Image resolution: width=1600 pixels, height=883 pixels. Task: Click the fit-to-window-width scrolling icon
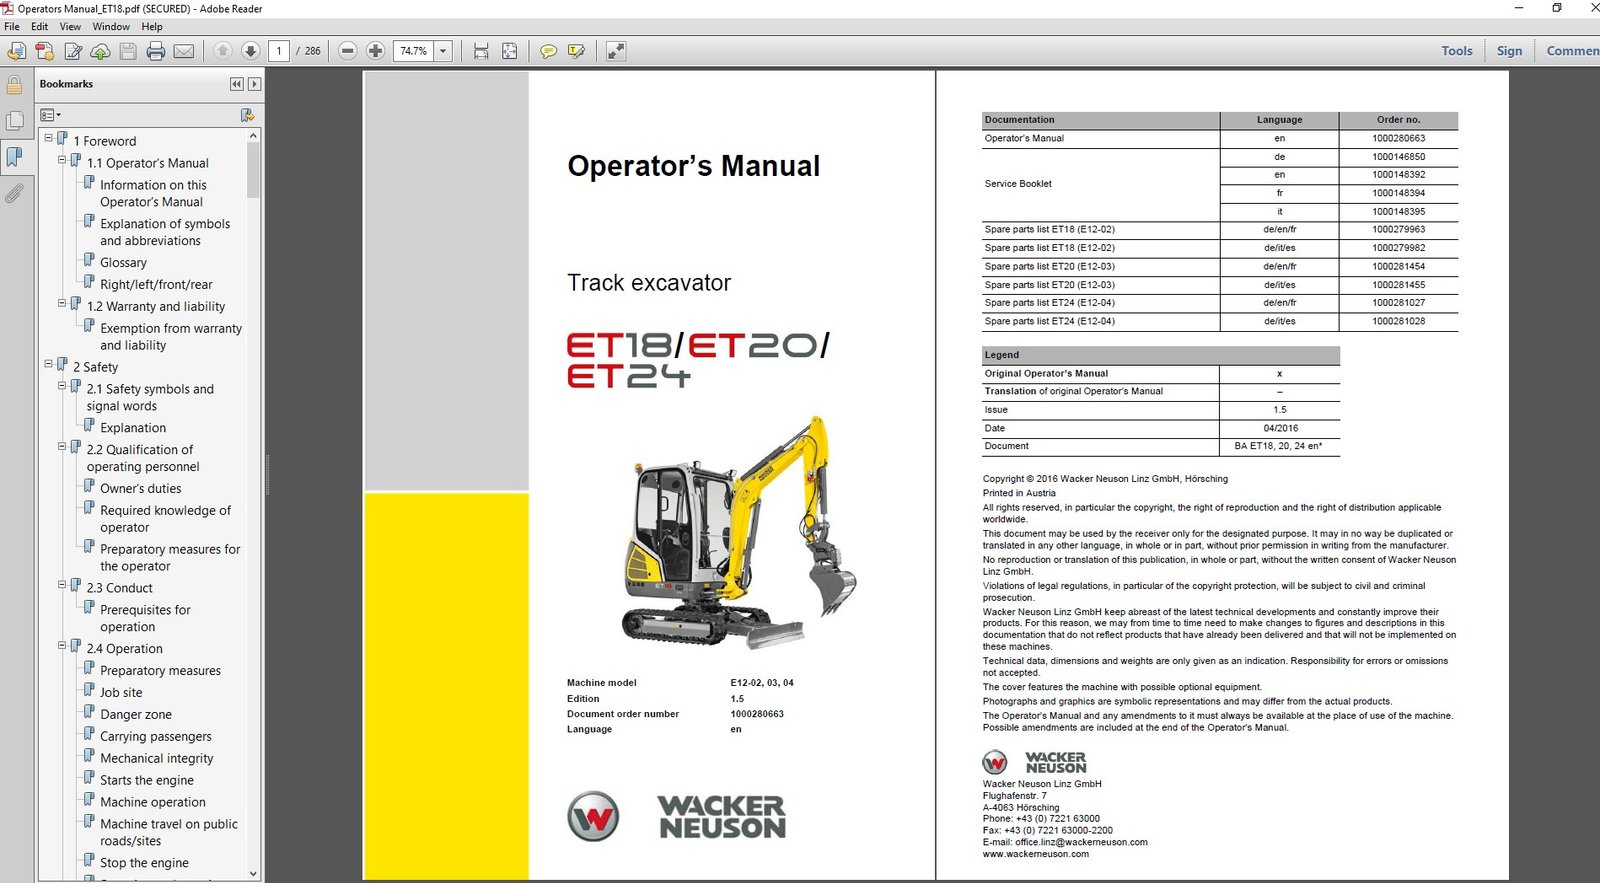[x=481, y=51]
